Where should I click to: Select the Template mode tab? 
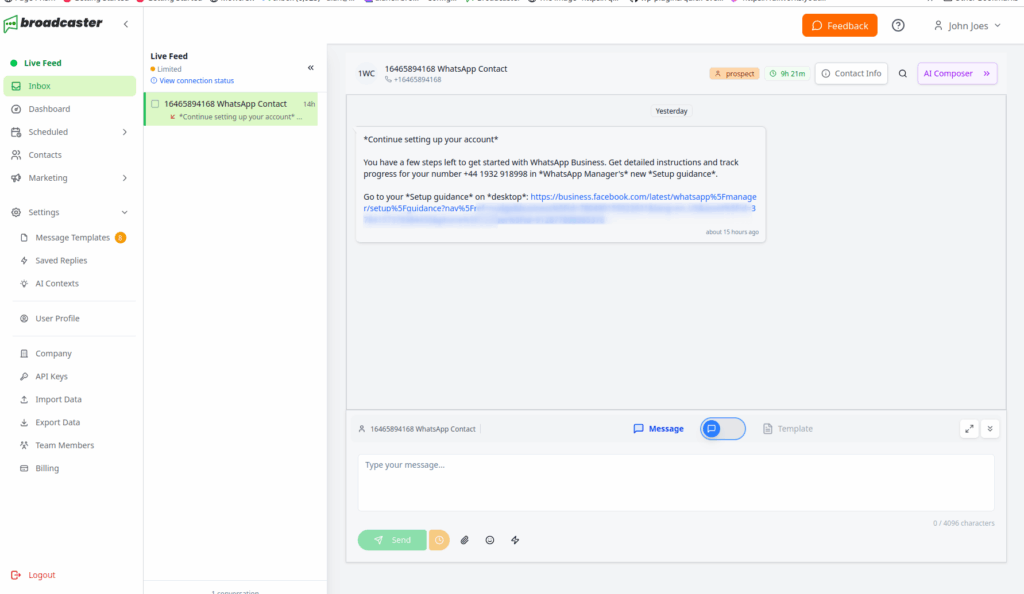coord(788,429)
